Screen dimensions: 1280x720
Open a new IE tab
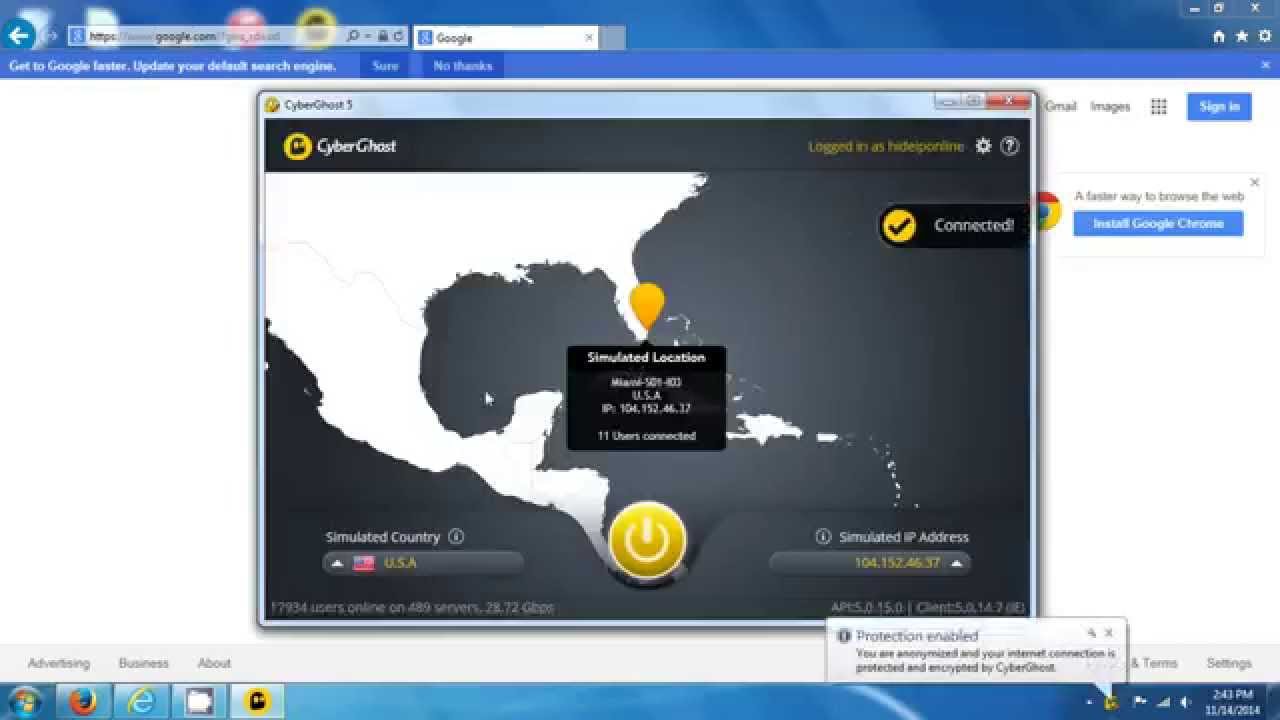(x=613, y=38)
